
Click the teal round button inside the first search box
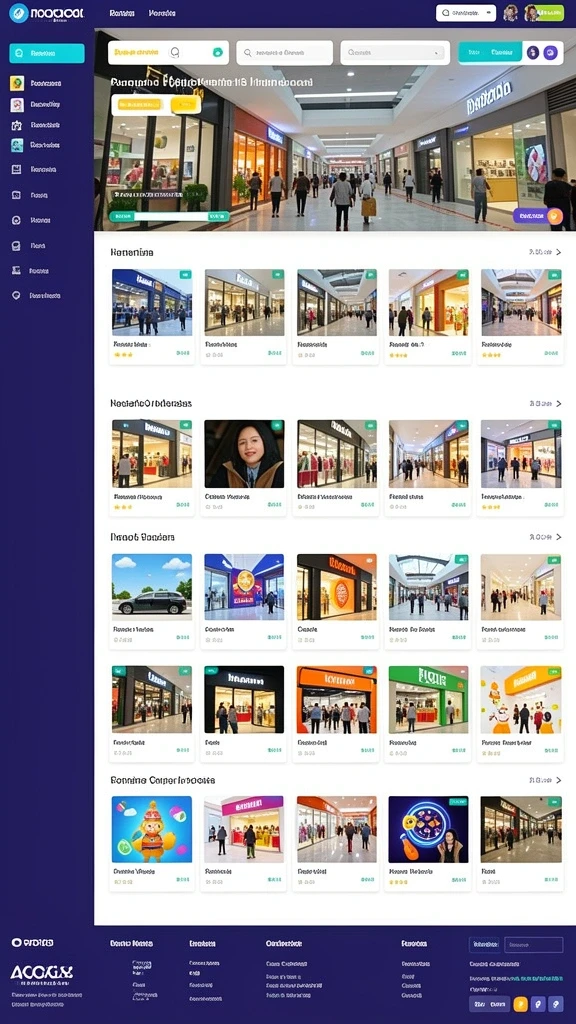217,53
